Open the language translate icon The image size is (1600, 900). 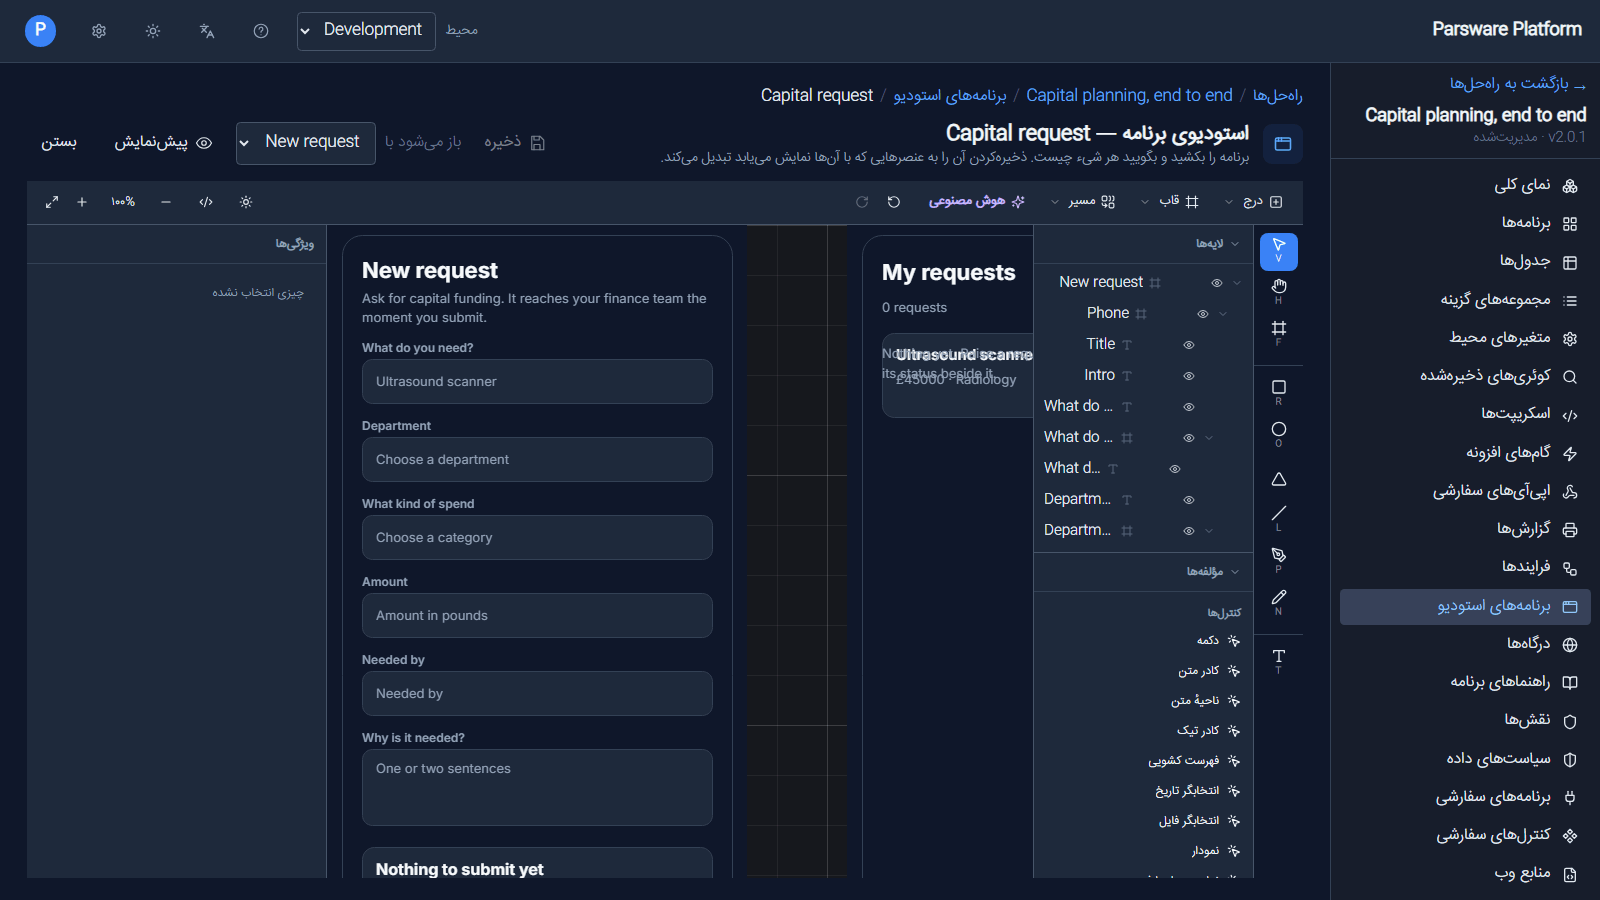(x=207, y=31)
